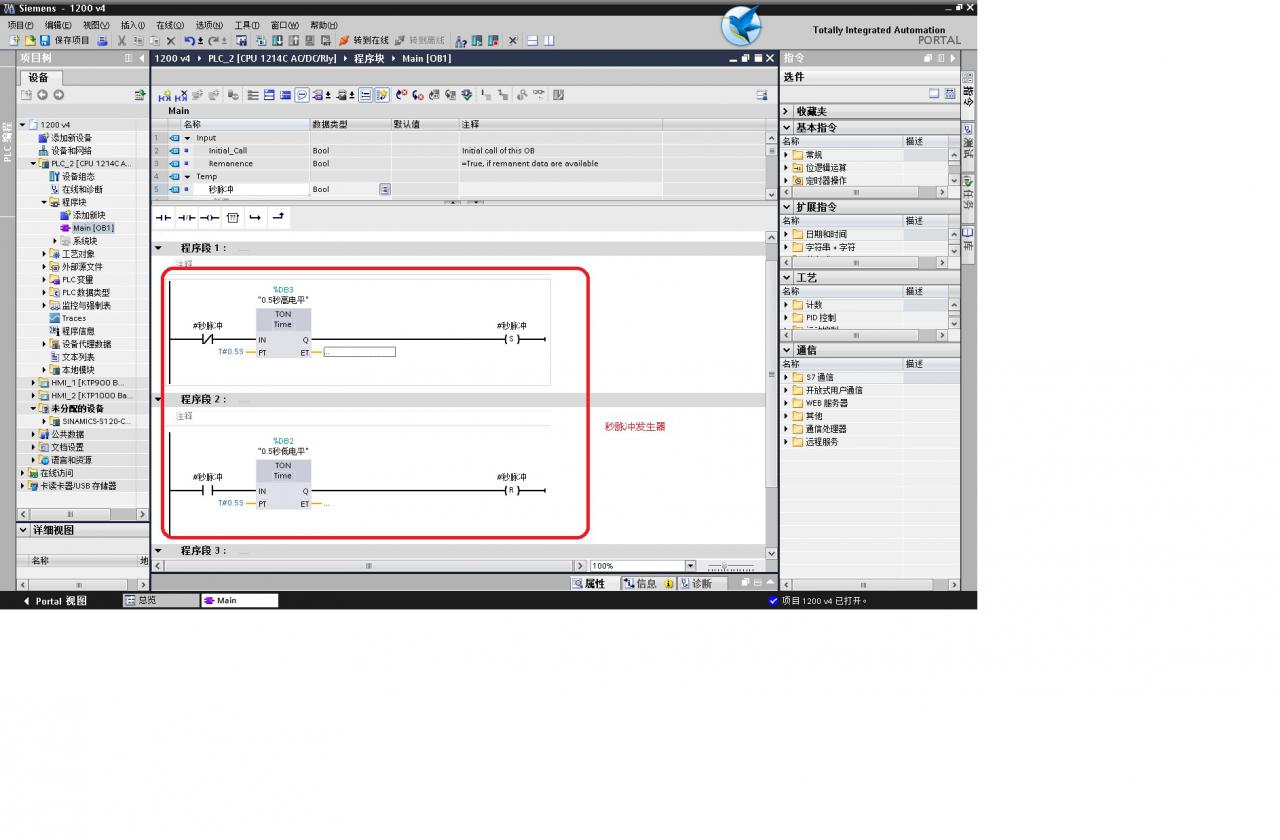The height and width of the screenshot is (840, 1280).
Task: Click the absolute/symbolic operands icon
Action: click(318, 95)
